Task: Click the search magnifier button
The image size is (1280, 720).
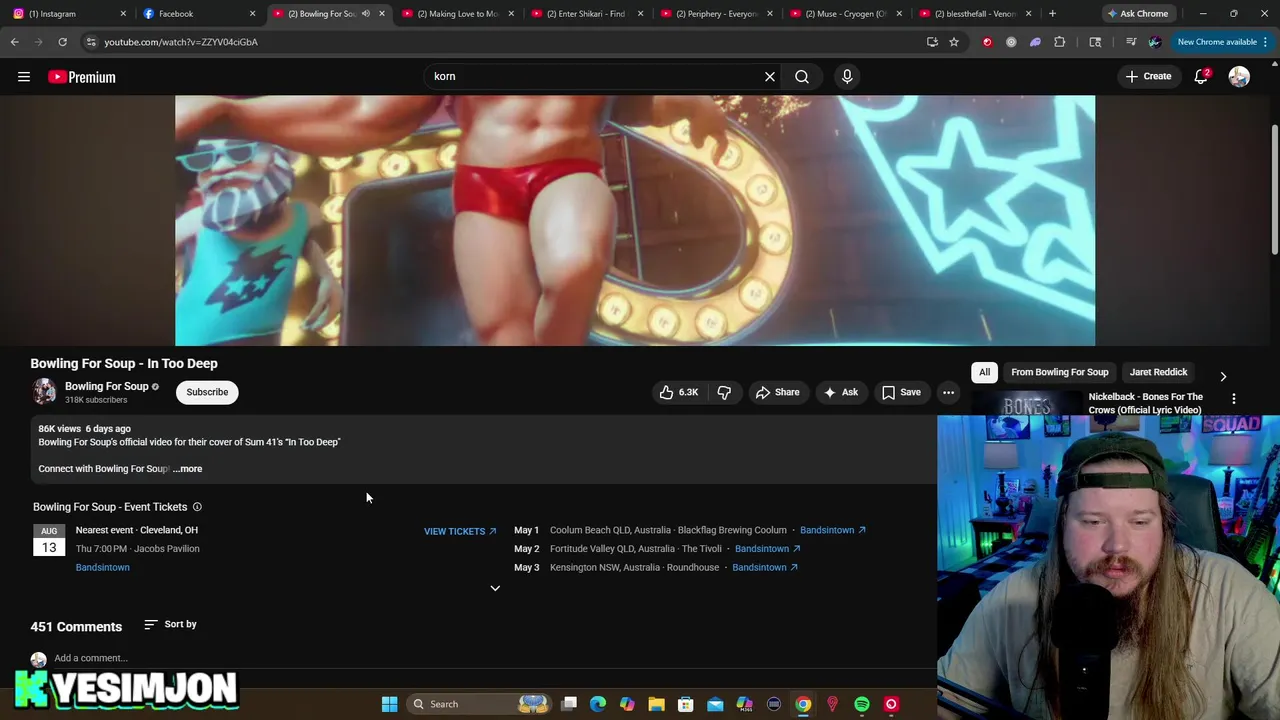Action: [802, 76]
